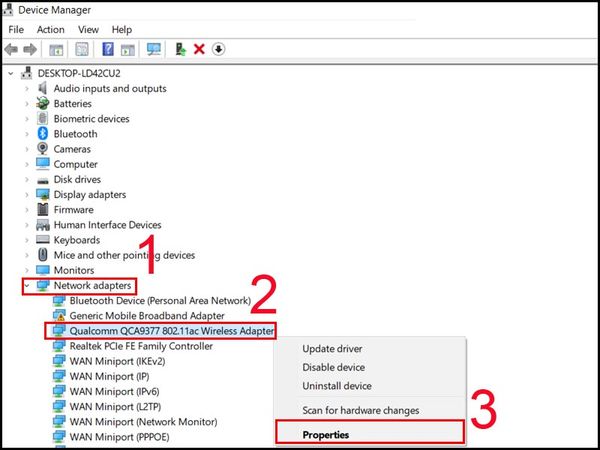Click the circled down-arrow toolbar icon
The width and height of the screenshot is (600, 450).
click(x=218, y=49)
